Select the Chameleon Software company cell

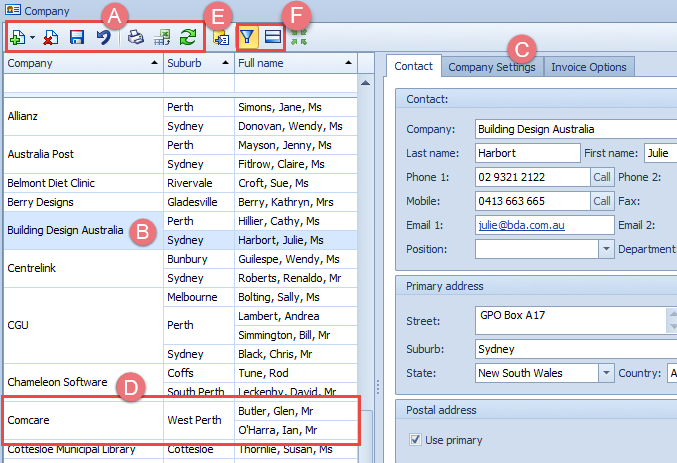pyautogui.click(x=83, y=382)
